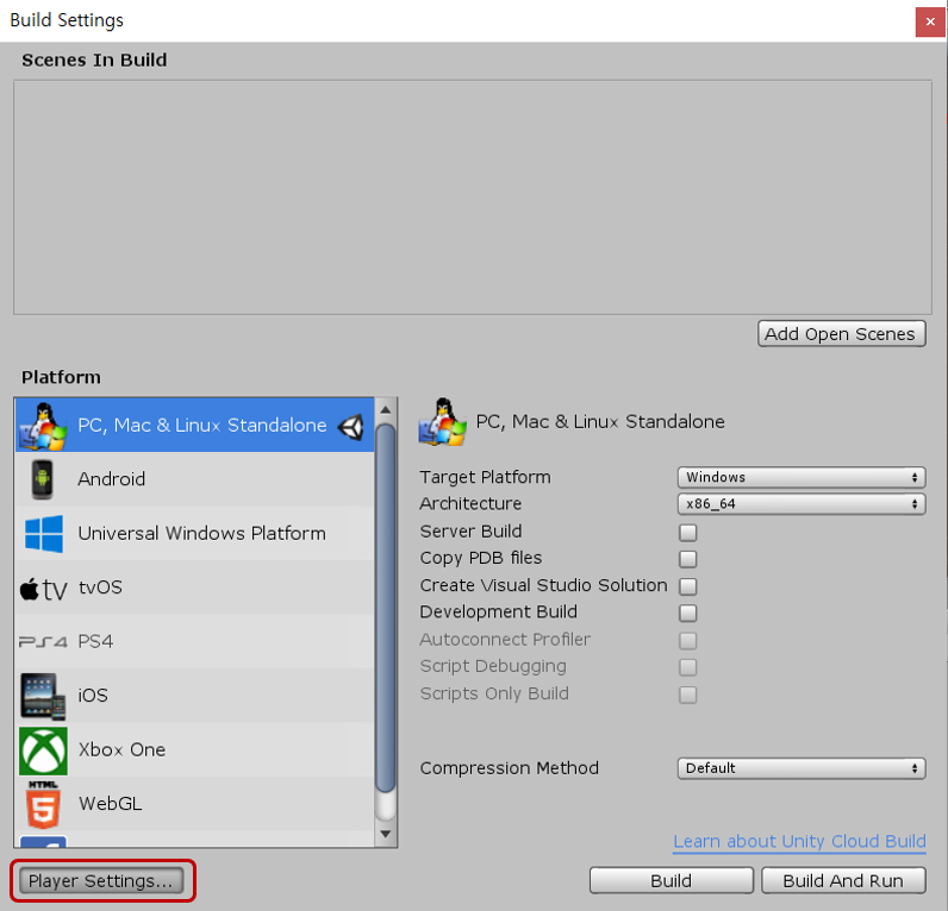Open the Learn about Unity Cloud Build link
This screenshot has height=911, width=948.
[799, 841]
